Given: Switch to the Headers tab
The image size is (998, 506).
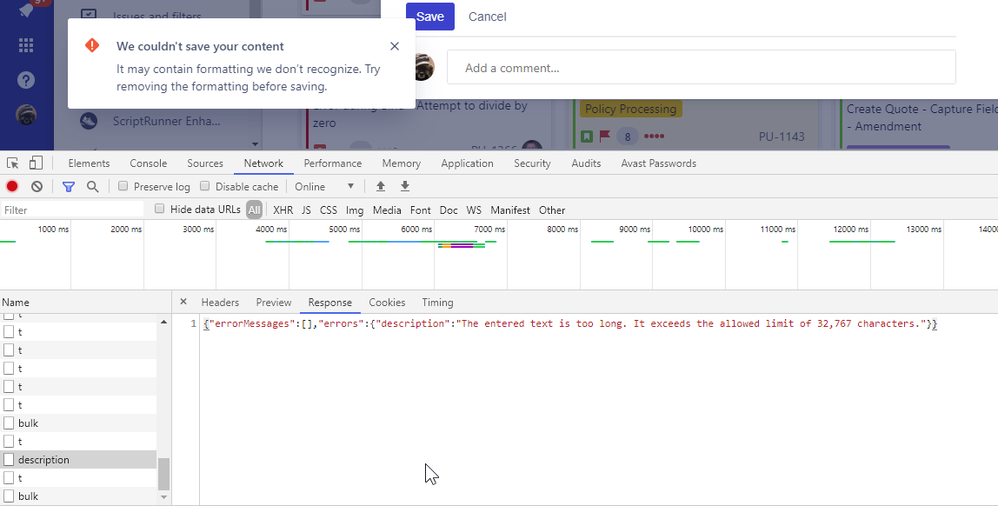Looking at the screenshot, I should (220, 302).
